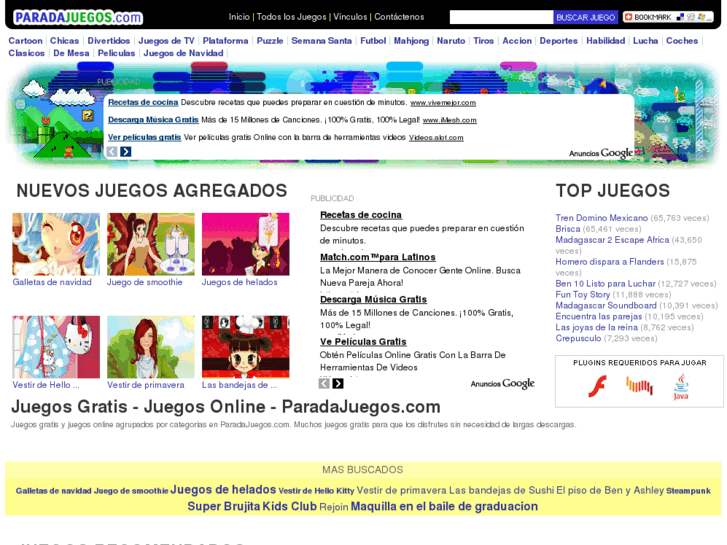This screenshot has height=545, width=727.
Task: Select the Mahjong category
Action: click(411, 41)
